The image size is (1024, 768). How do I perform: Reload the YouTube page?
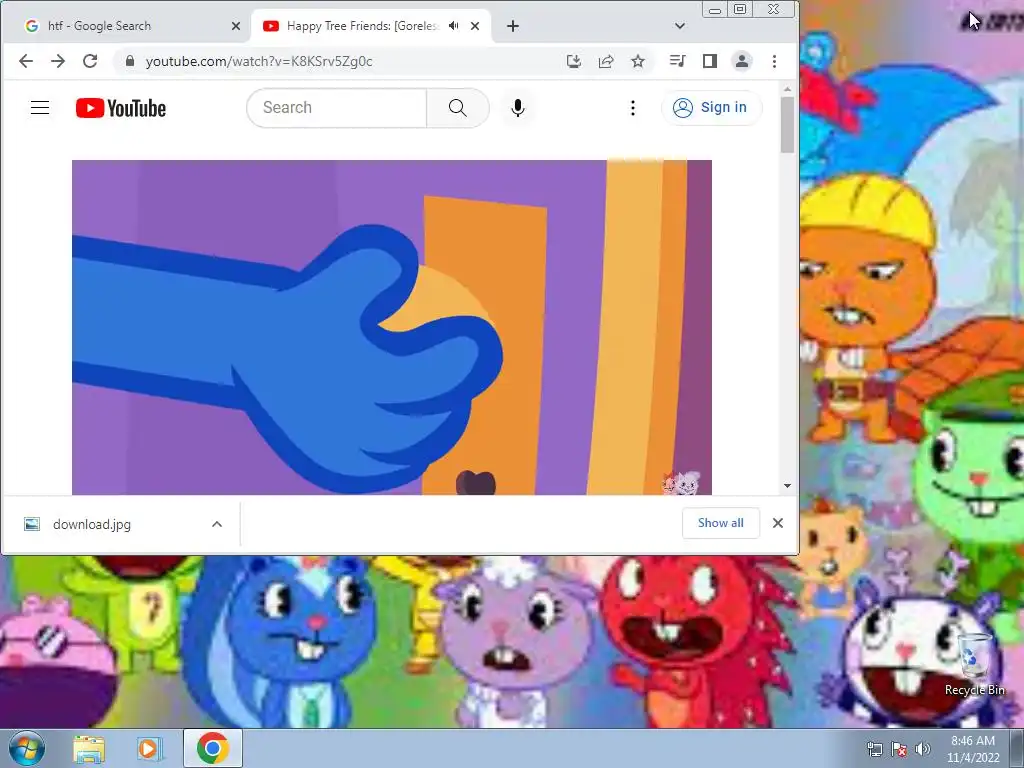tap(90, 61)
